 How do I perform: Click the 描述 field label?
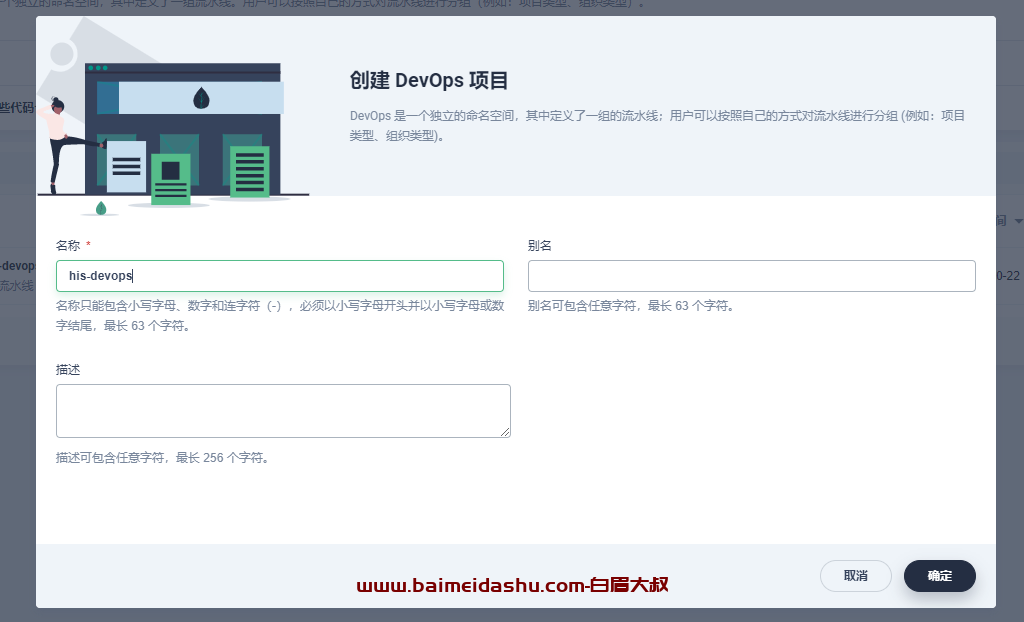point(68,370)
